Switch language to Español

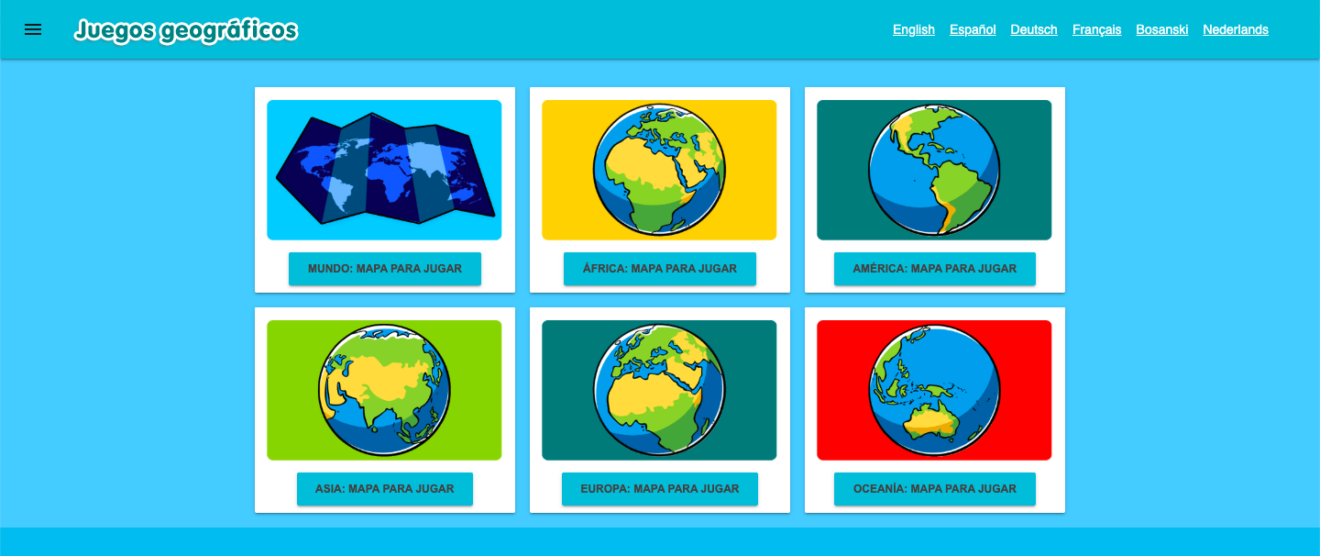coord(973,30)
